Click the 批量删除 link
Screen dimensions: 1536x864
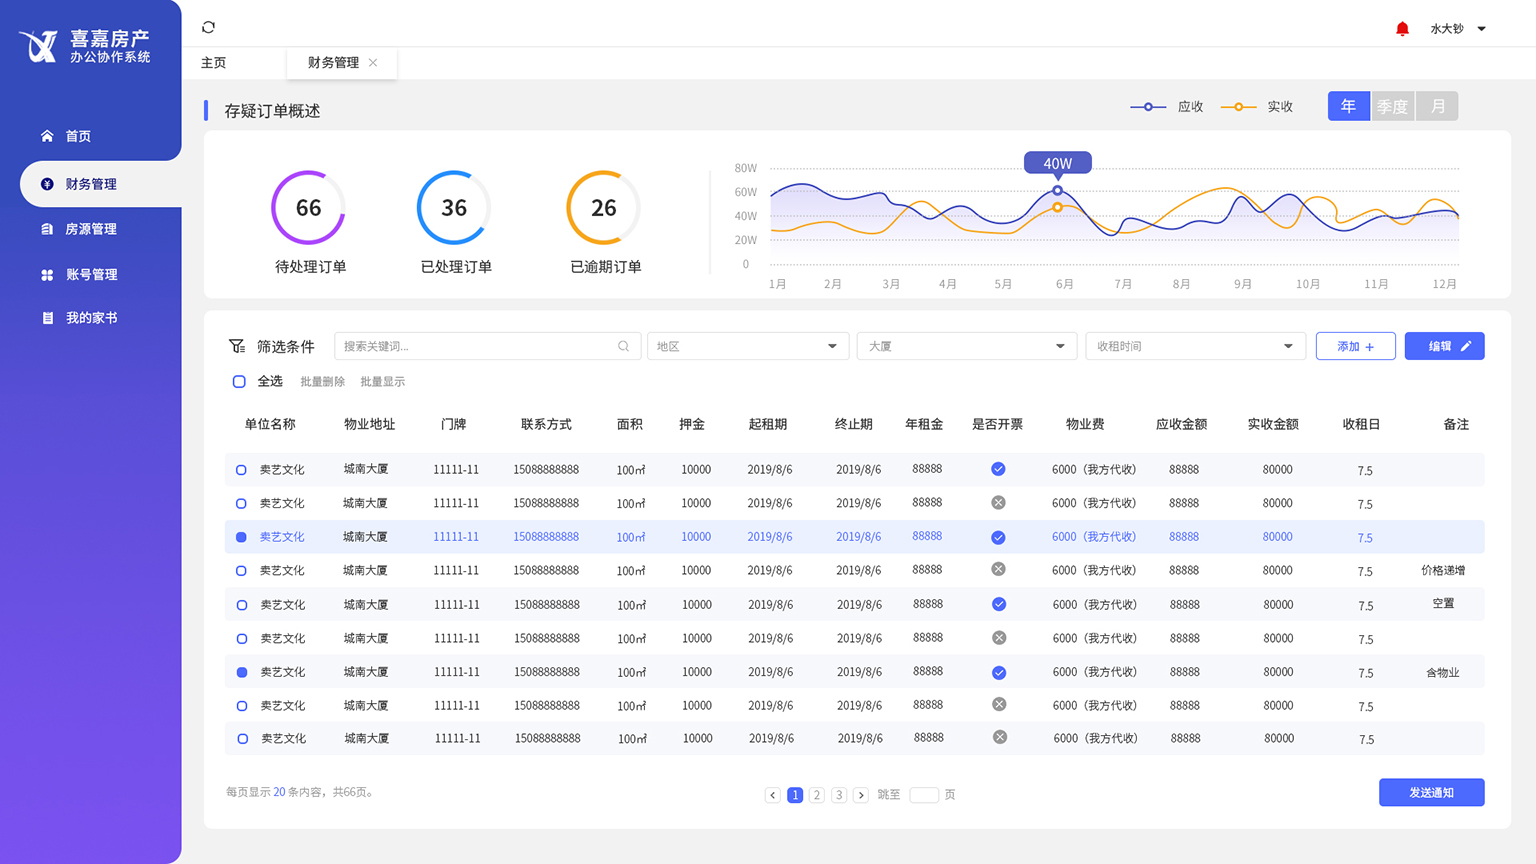pos(322,382)
